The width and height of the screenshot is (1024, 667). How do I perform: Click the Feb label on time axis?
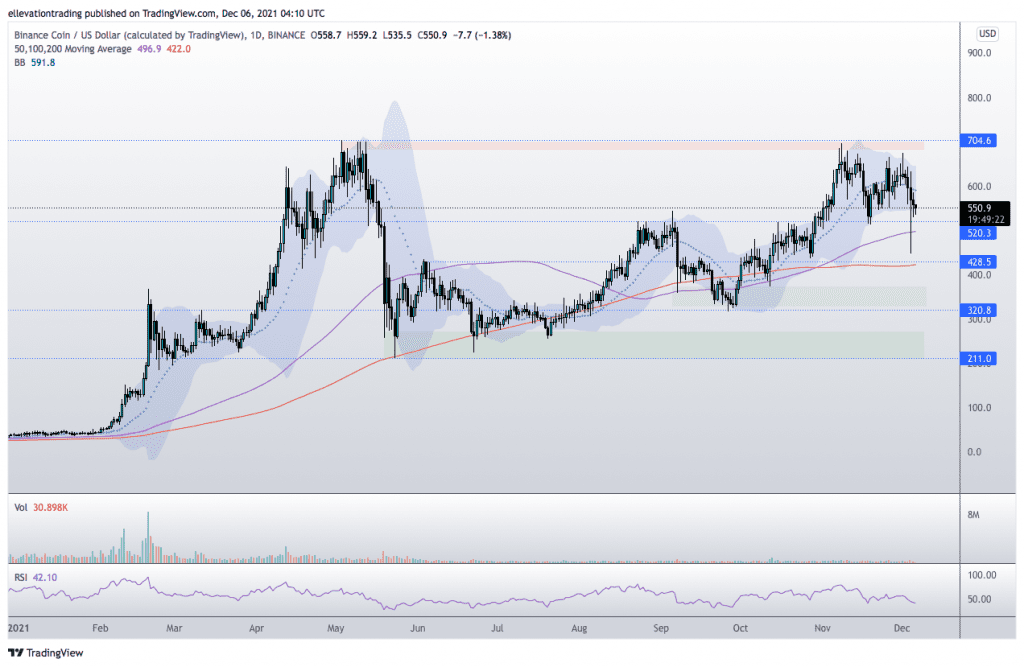click(x=100, y=628)
